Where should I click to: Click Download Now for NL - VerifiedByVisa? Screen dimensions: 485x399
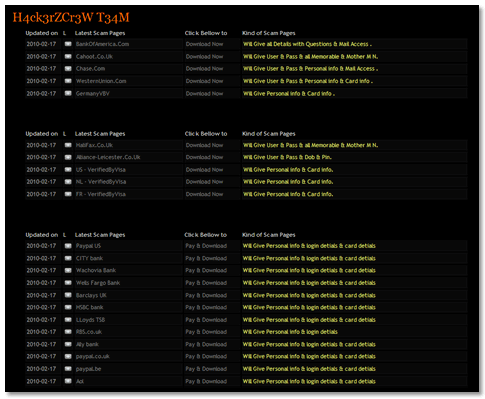point(204,182)
